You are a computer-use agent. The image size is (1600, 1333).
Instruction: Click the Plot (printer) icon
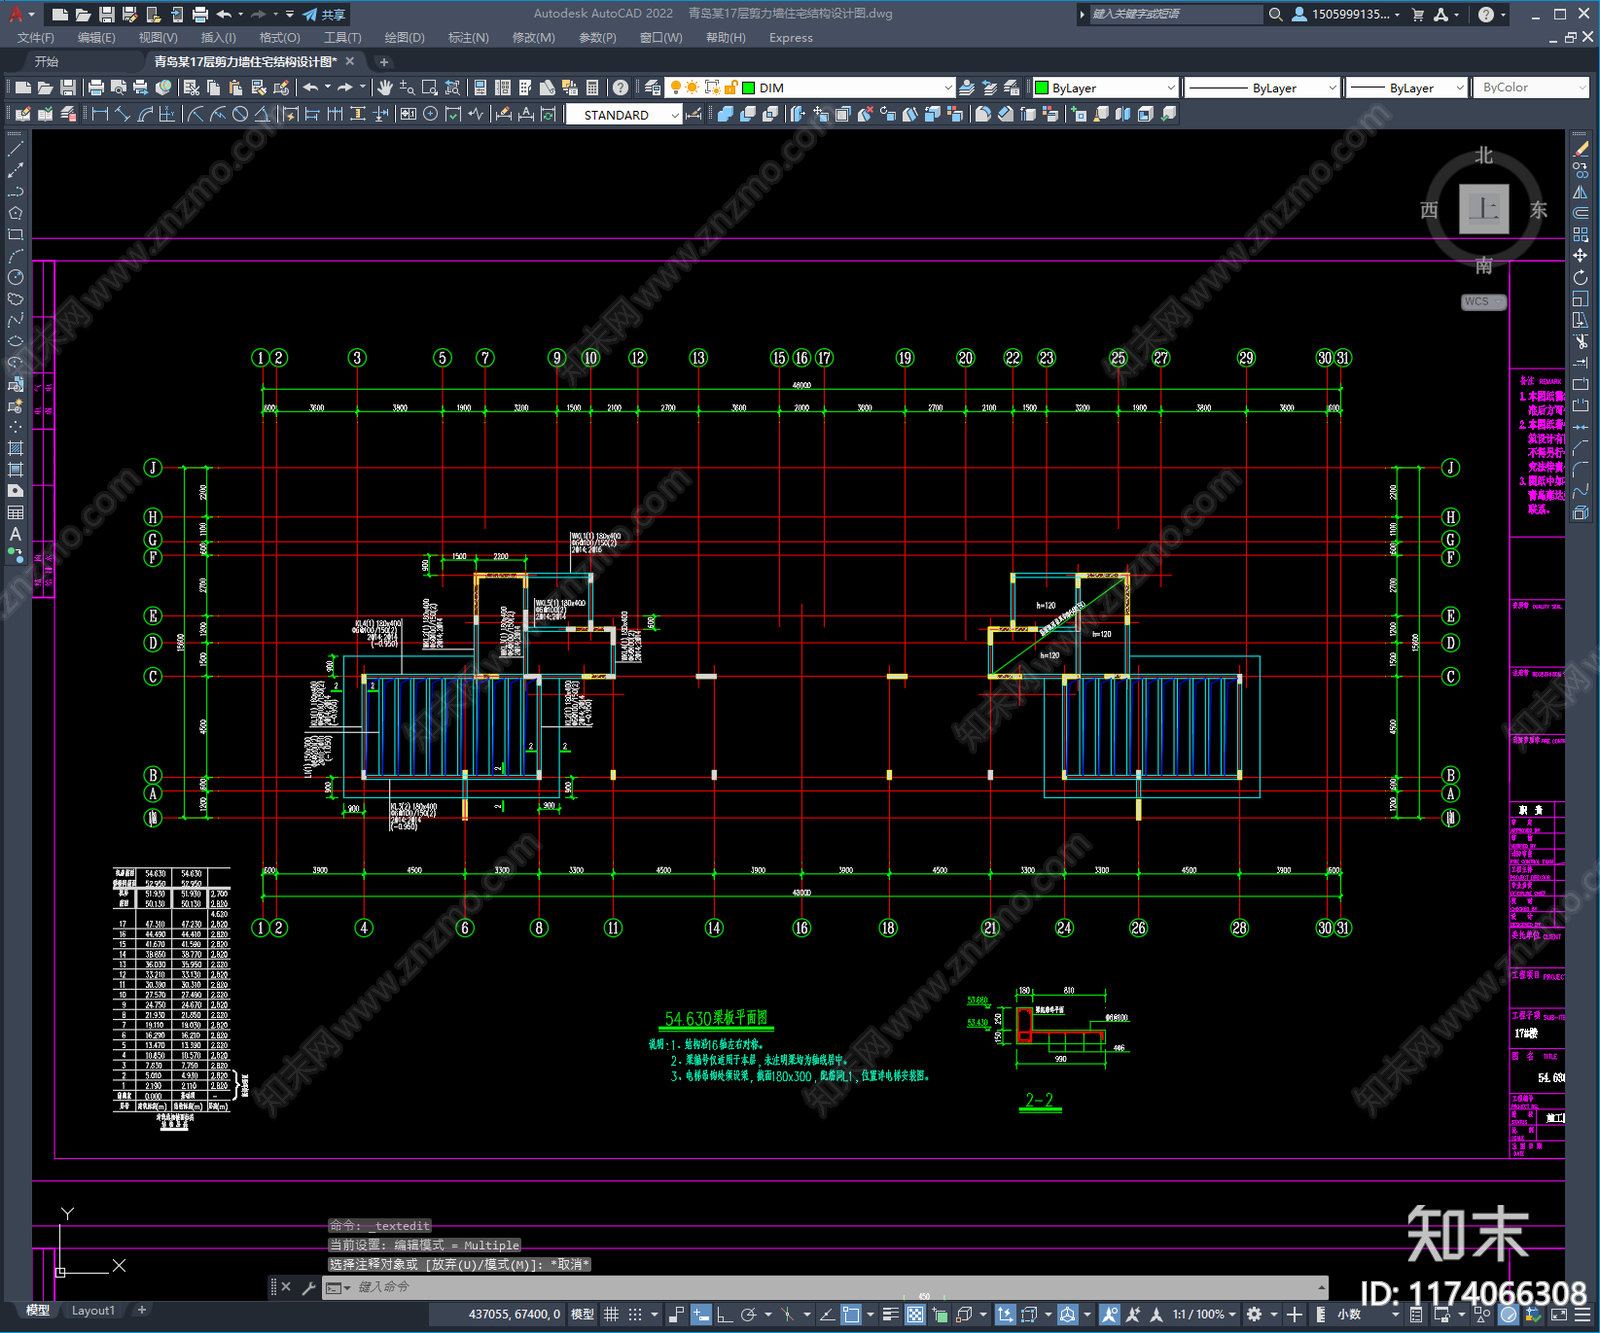pos(96,88)
